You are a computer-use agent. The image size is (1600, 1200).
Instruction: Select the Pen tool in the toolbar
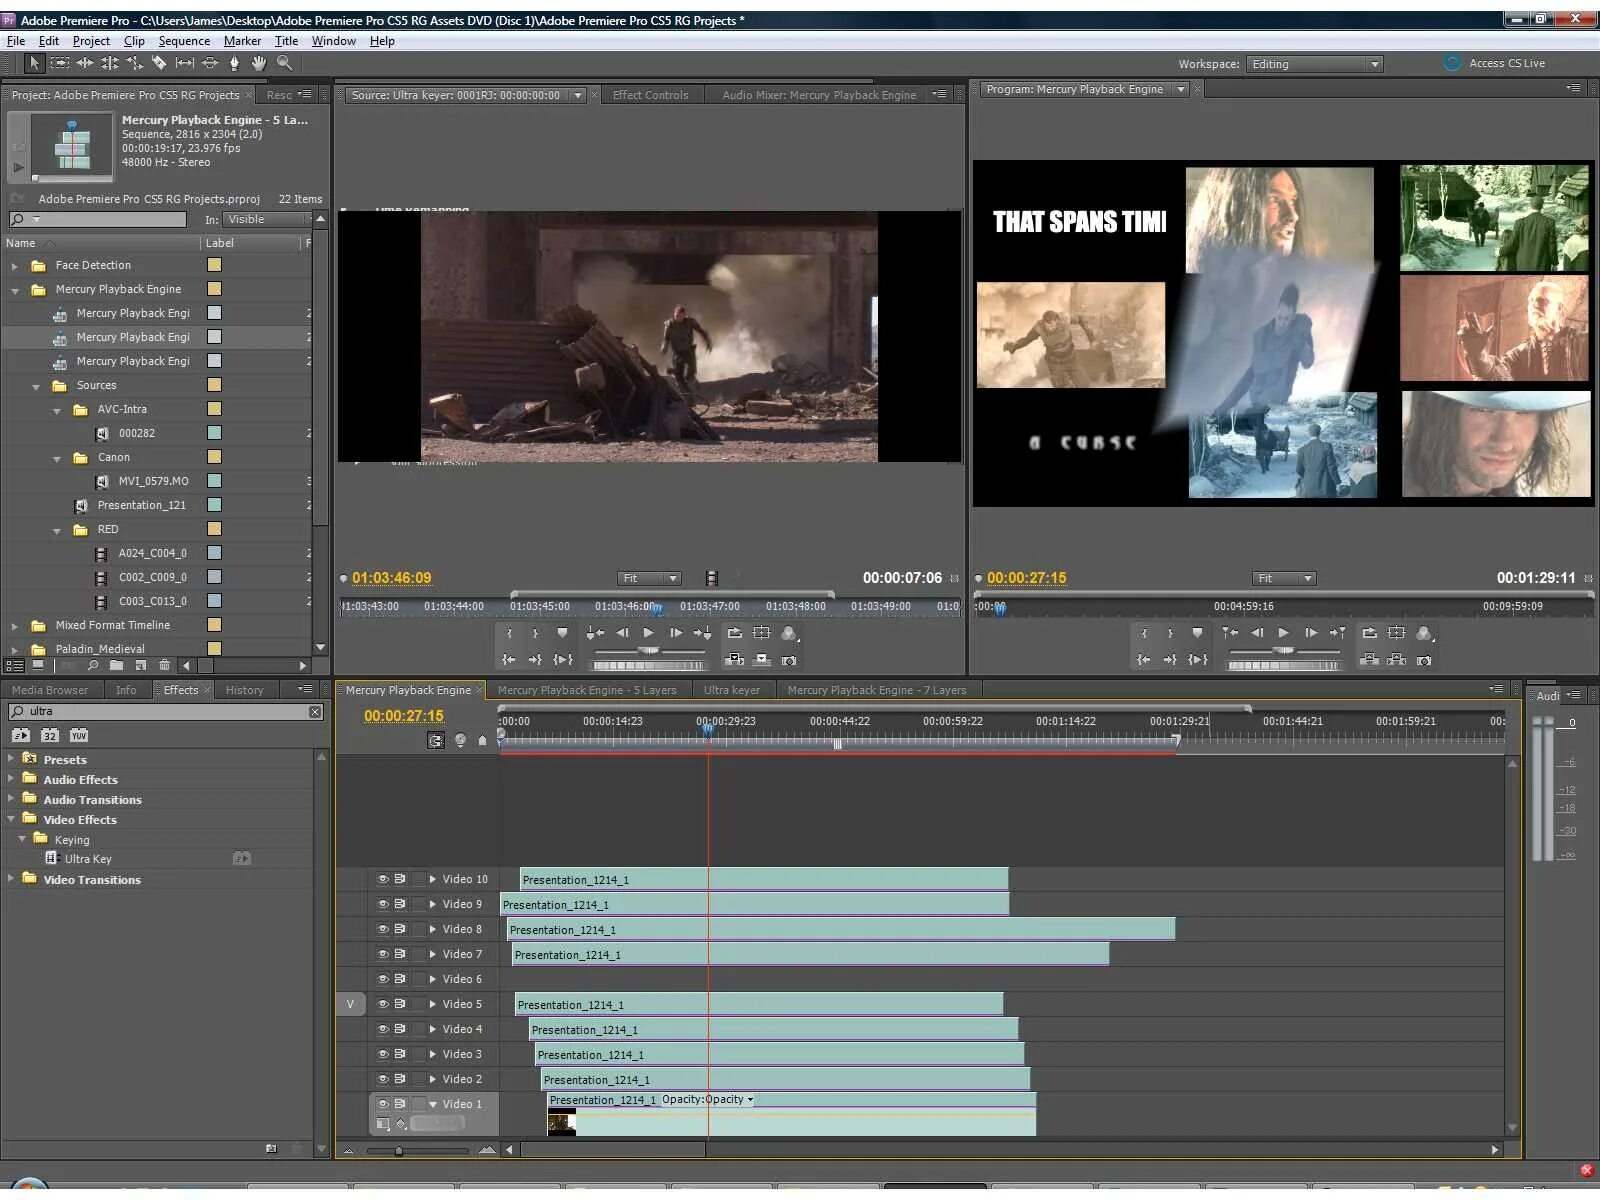(x=234, y=63)
